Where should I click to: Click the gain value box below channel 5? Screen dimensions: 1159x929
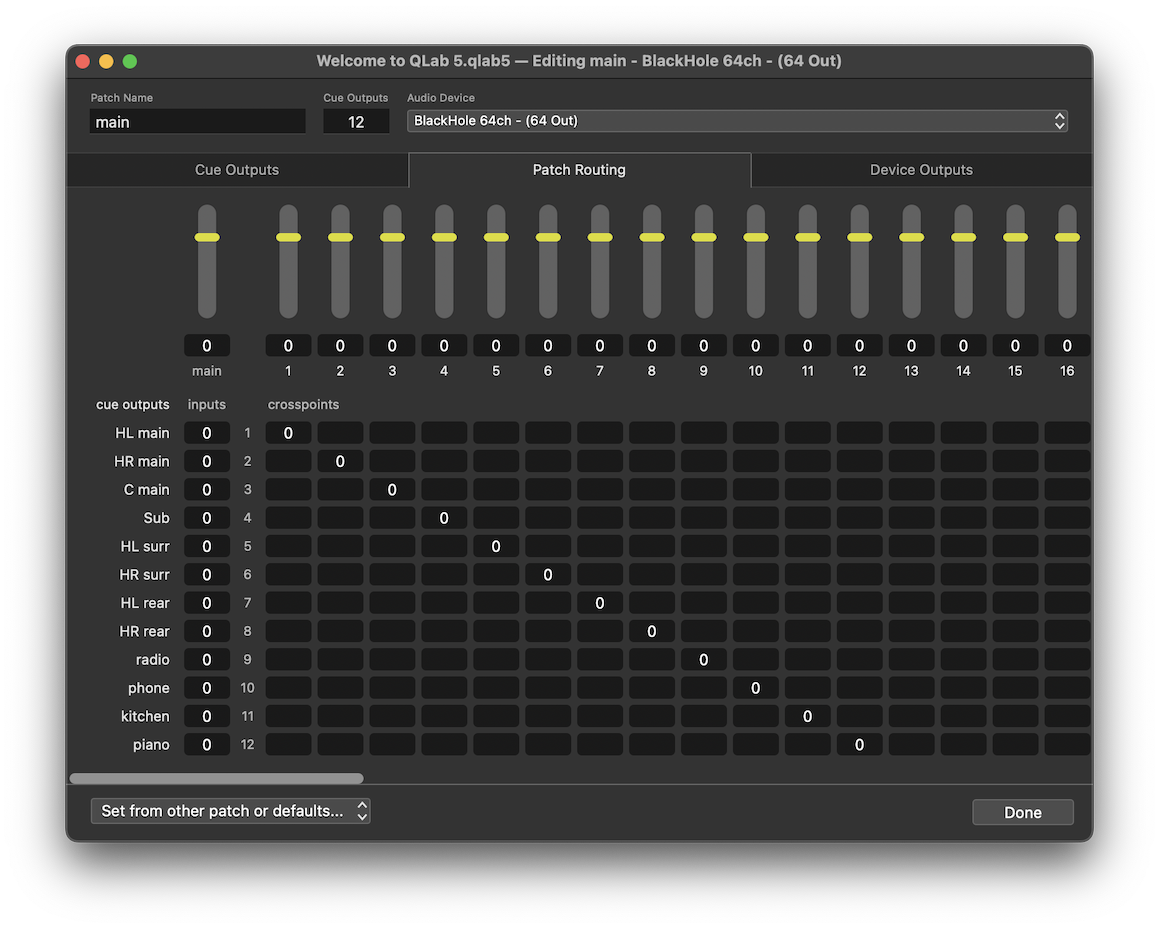click(x=495, y=344)
